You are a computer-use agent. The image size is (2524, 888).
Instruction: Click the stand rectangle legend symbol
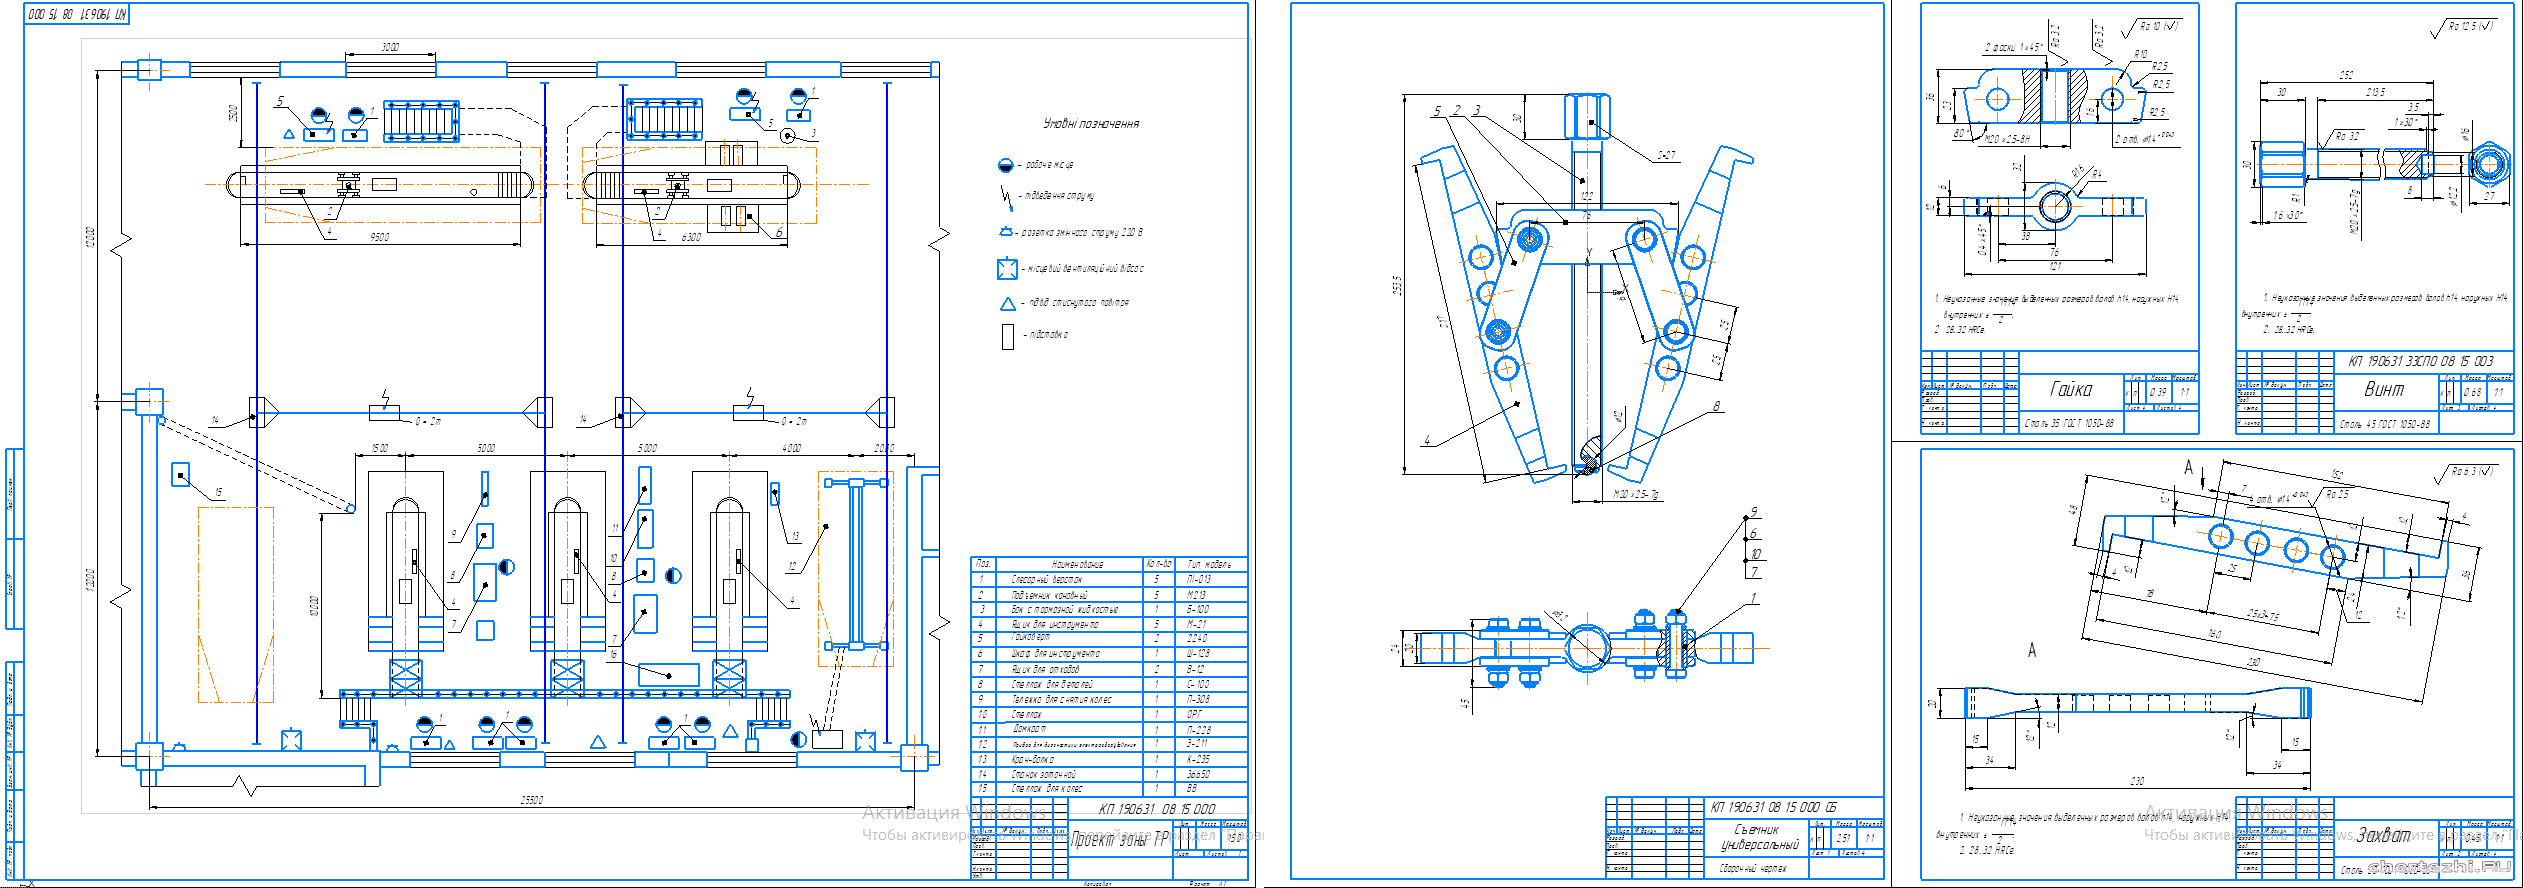click(1008, 336)
